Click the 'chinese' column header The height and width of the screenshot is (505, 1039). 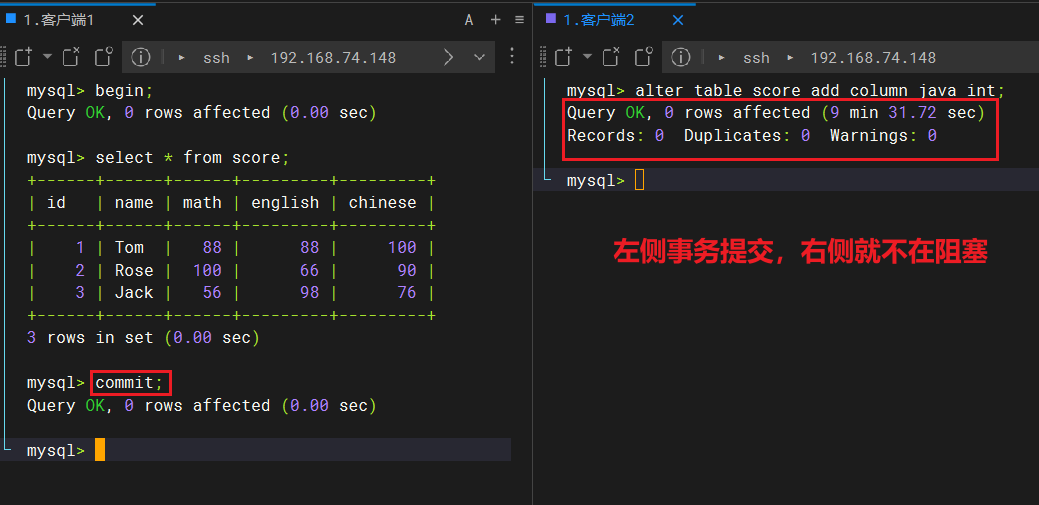coord(382,202)
